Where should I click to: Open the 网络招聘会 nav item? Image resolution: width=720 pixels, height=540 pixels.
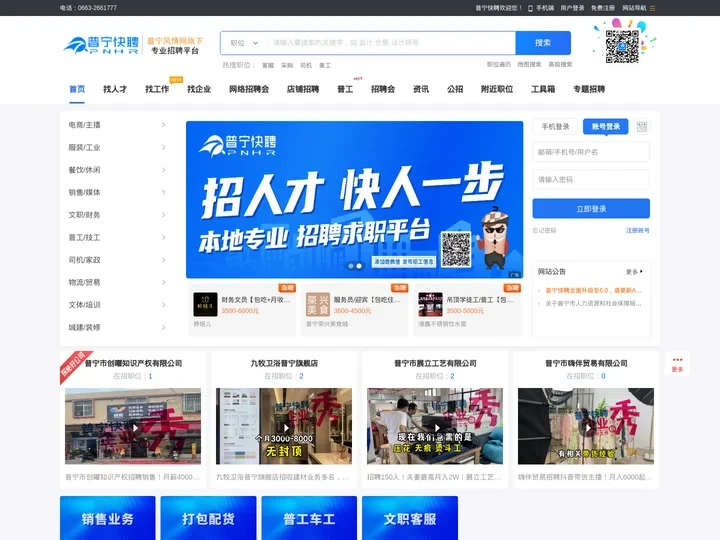pyautogui.click(x=249, y=89)
